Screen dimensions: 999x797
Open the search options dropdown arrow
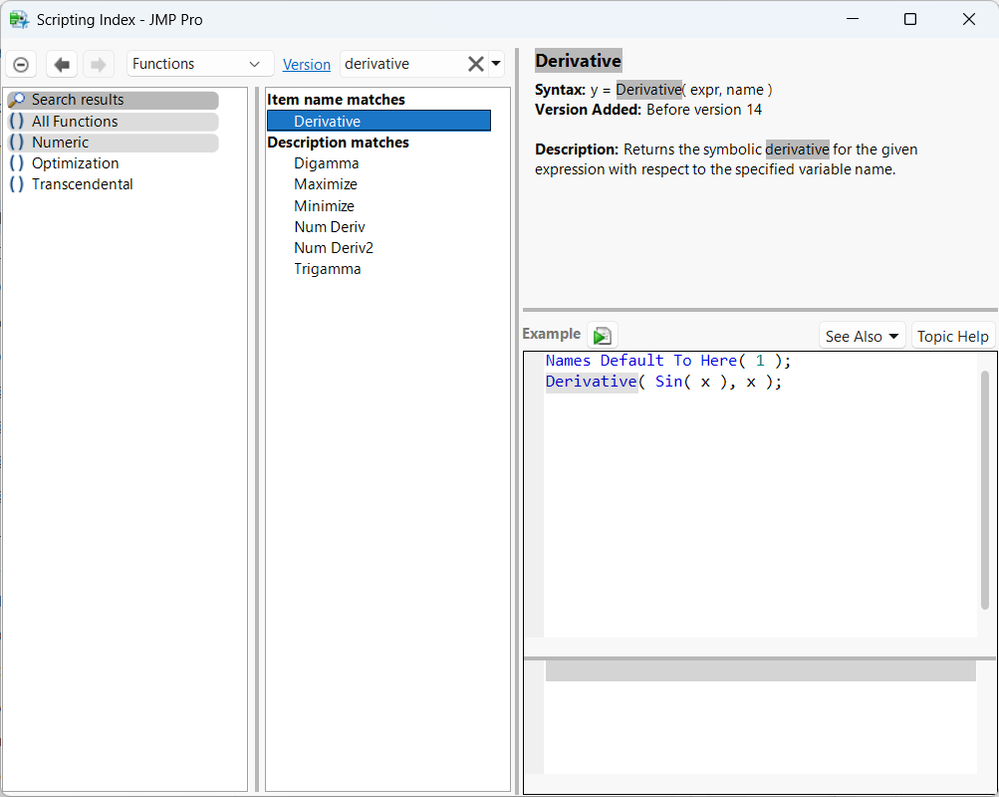[496, 64]
